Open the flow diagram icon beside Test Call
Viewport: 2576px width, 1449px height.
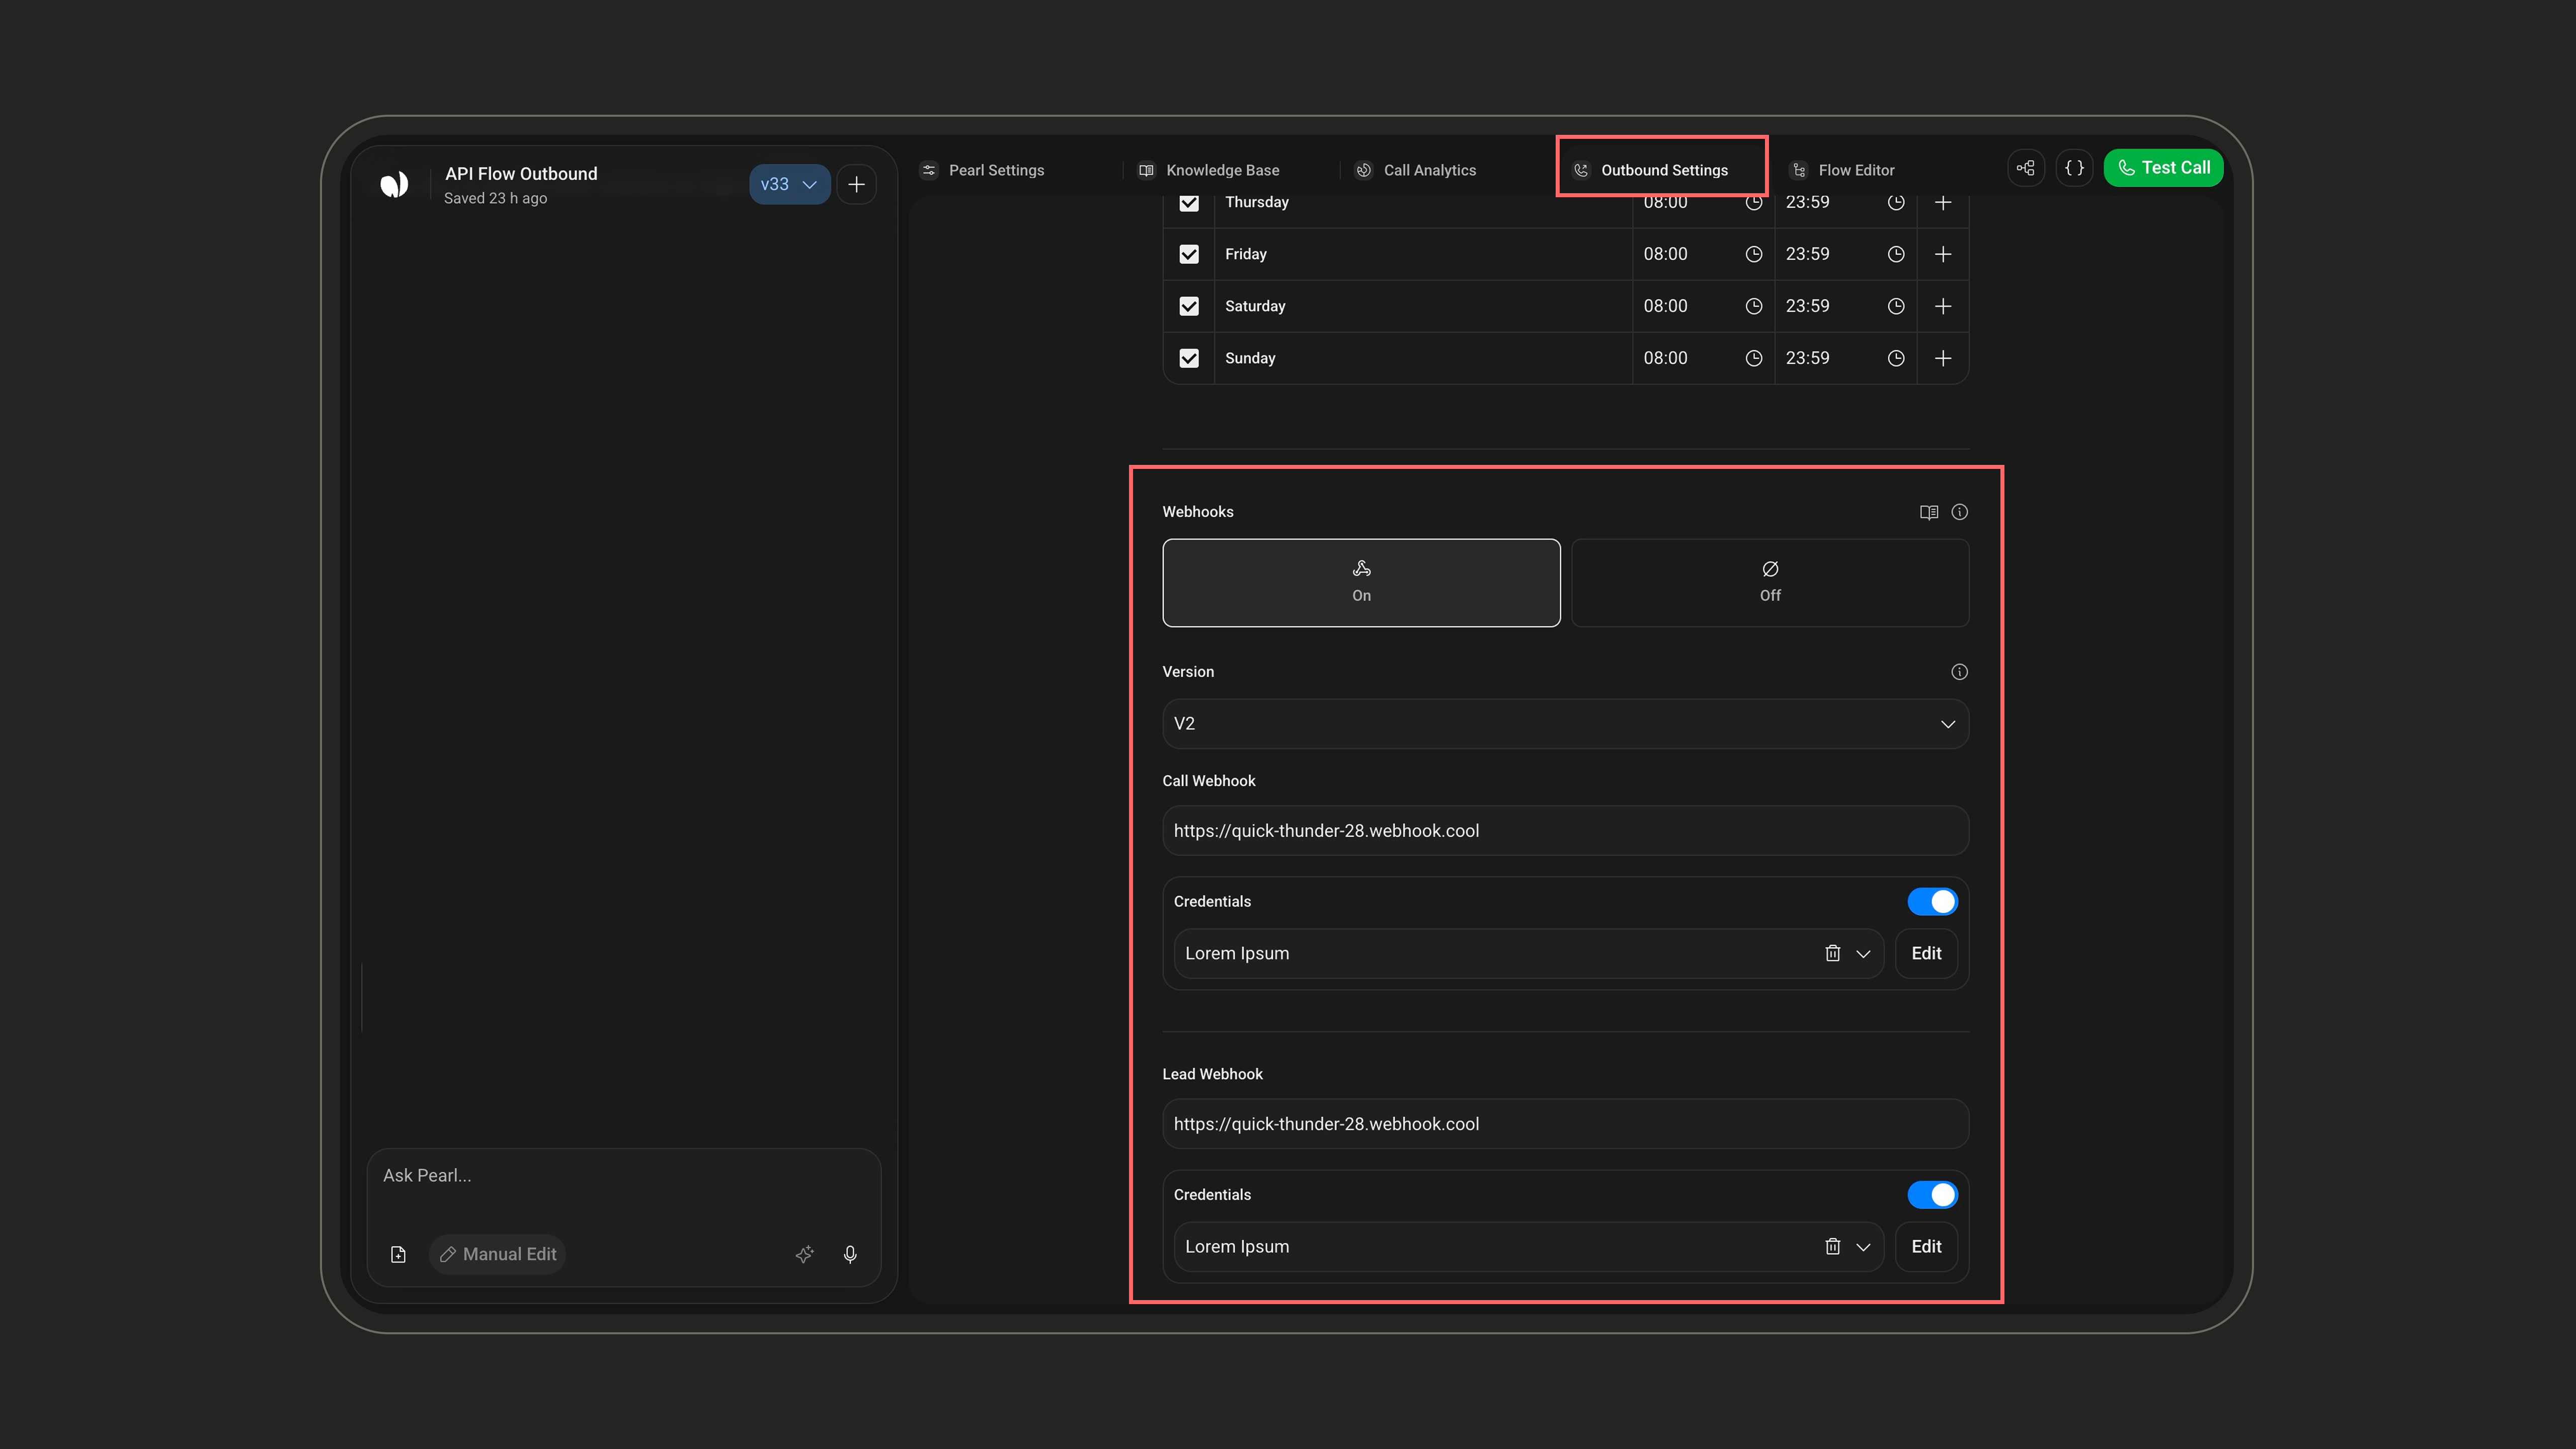coord(2025,168)
